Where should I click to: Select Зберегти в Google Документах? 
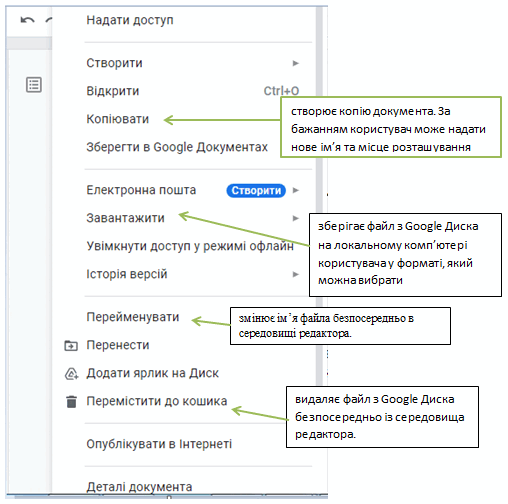click(177, 147)
